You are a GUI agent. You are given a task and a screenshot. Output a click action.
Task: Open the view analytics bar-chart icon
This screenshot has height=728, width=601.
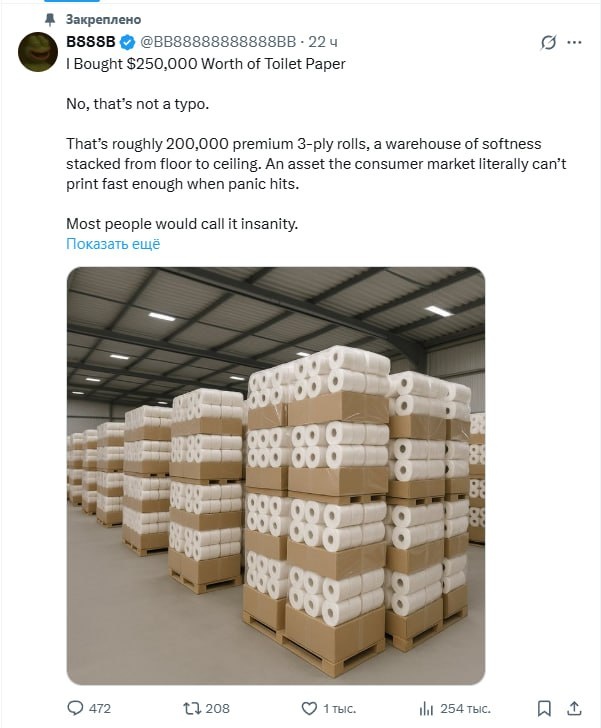pos(424,708)
